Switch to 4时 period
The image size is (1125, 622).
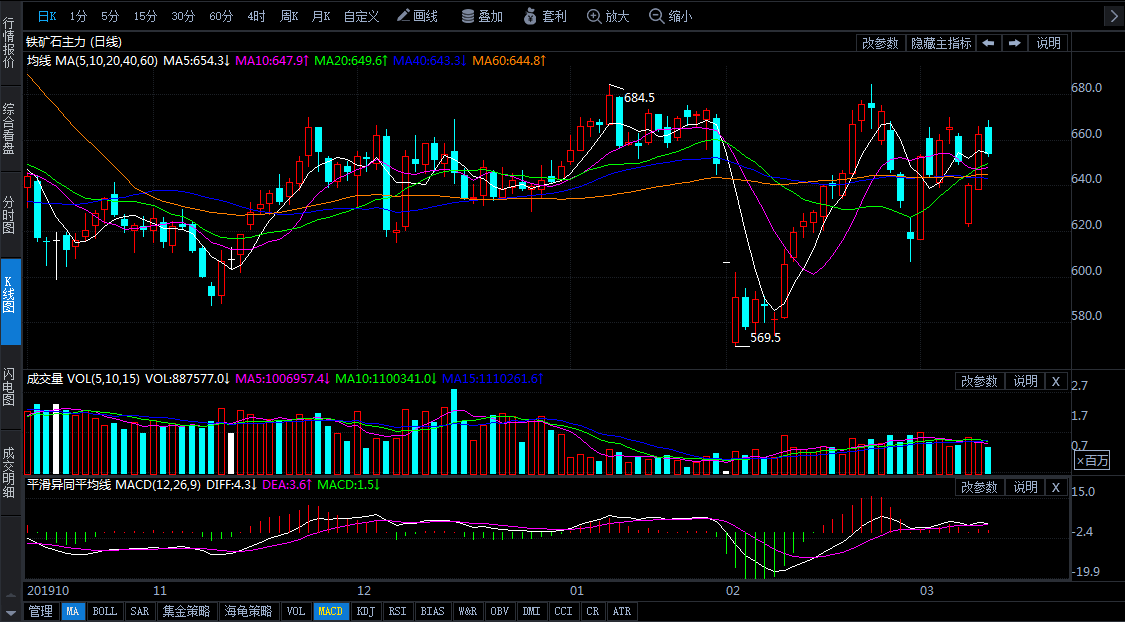point(255,16)
